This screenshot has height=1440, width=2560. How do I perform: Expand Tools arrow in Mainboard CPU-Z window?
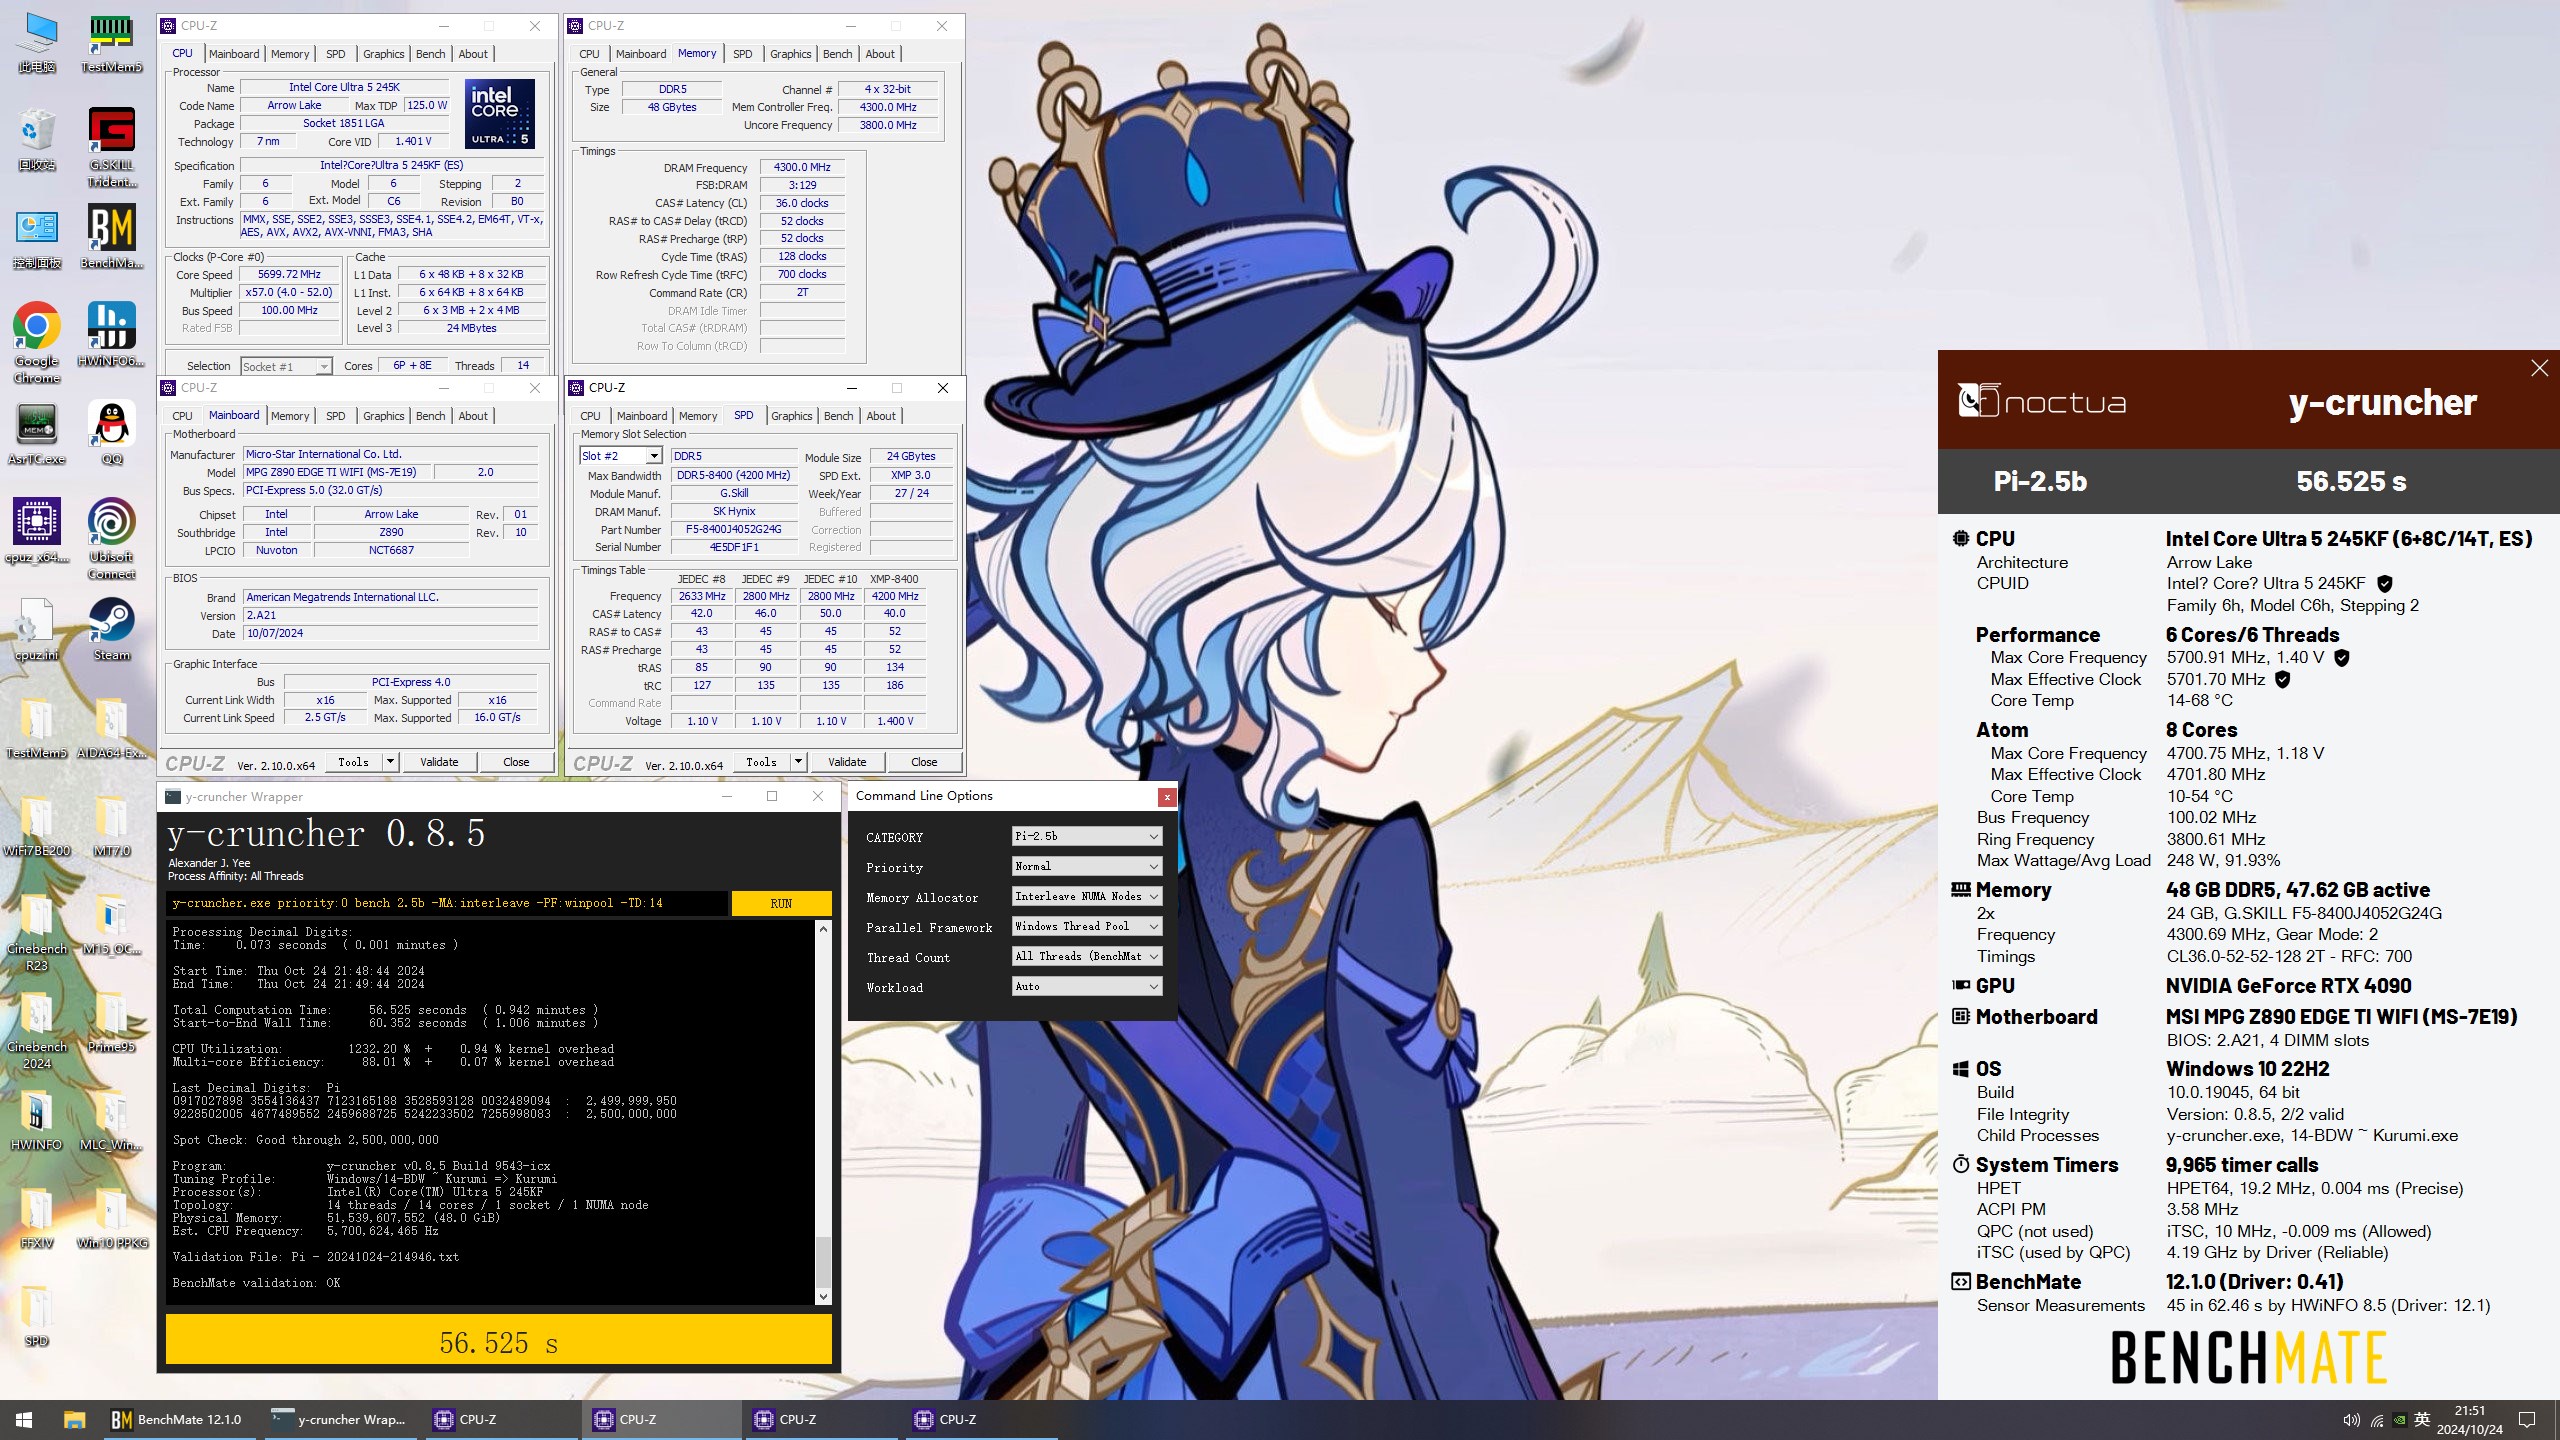click(390, 762)
